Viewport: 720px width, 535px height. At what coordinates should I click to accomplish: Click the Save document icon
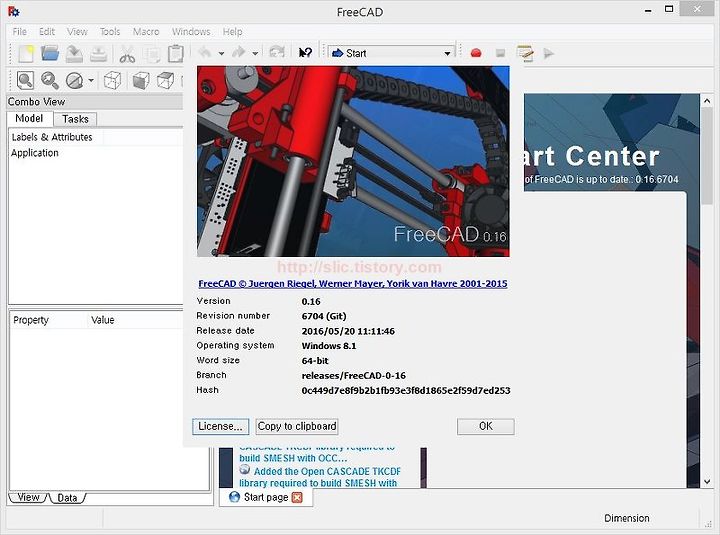point(74,54)
